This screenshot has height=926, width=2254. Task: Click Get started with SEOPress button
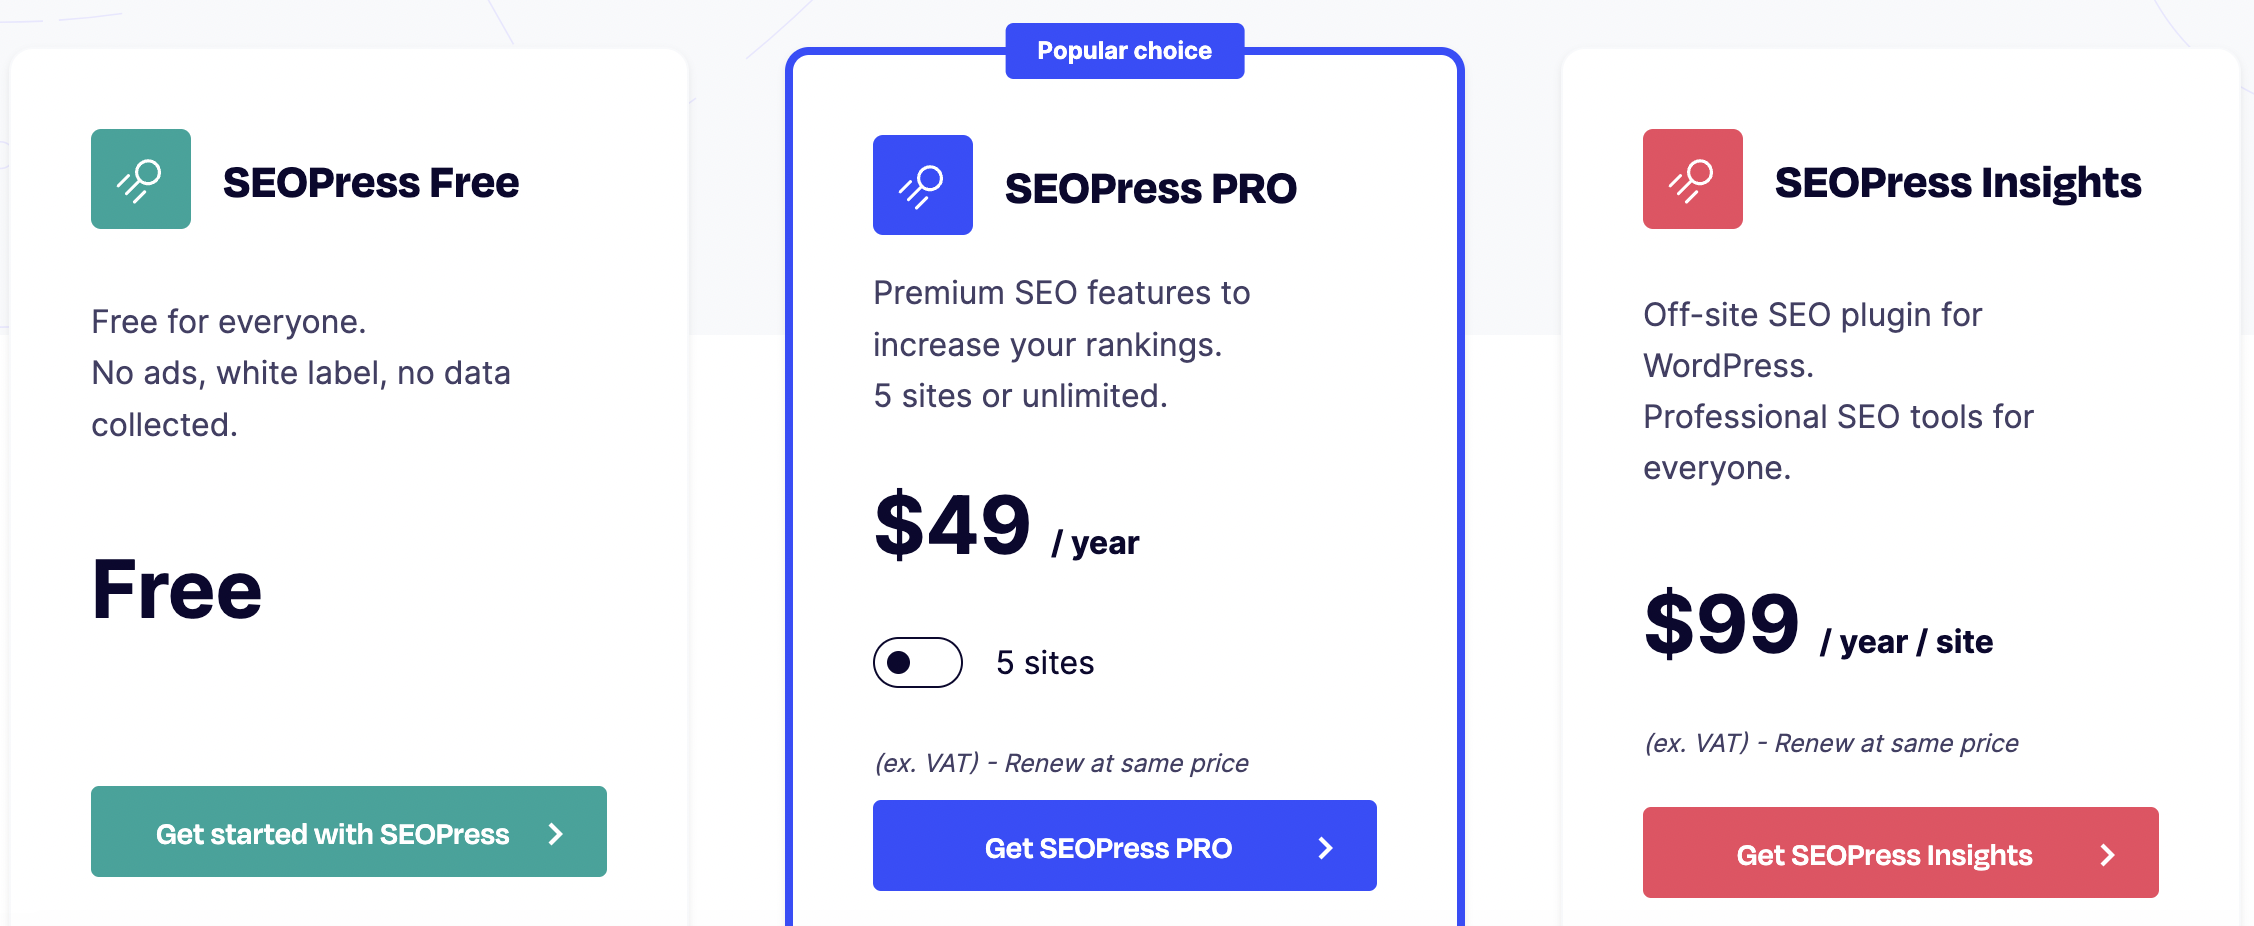click(x=349, y=831)
